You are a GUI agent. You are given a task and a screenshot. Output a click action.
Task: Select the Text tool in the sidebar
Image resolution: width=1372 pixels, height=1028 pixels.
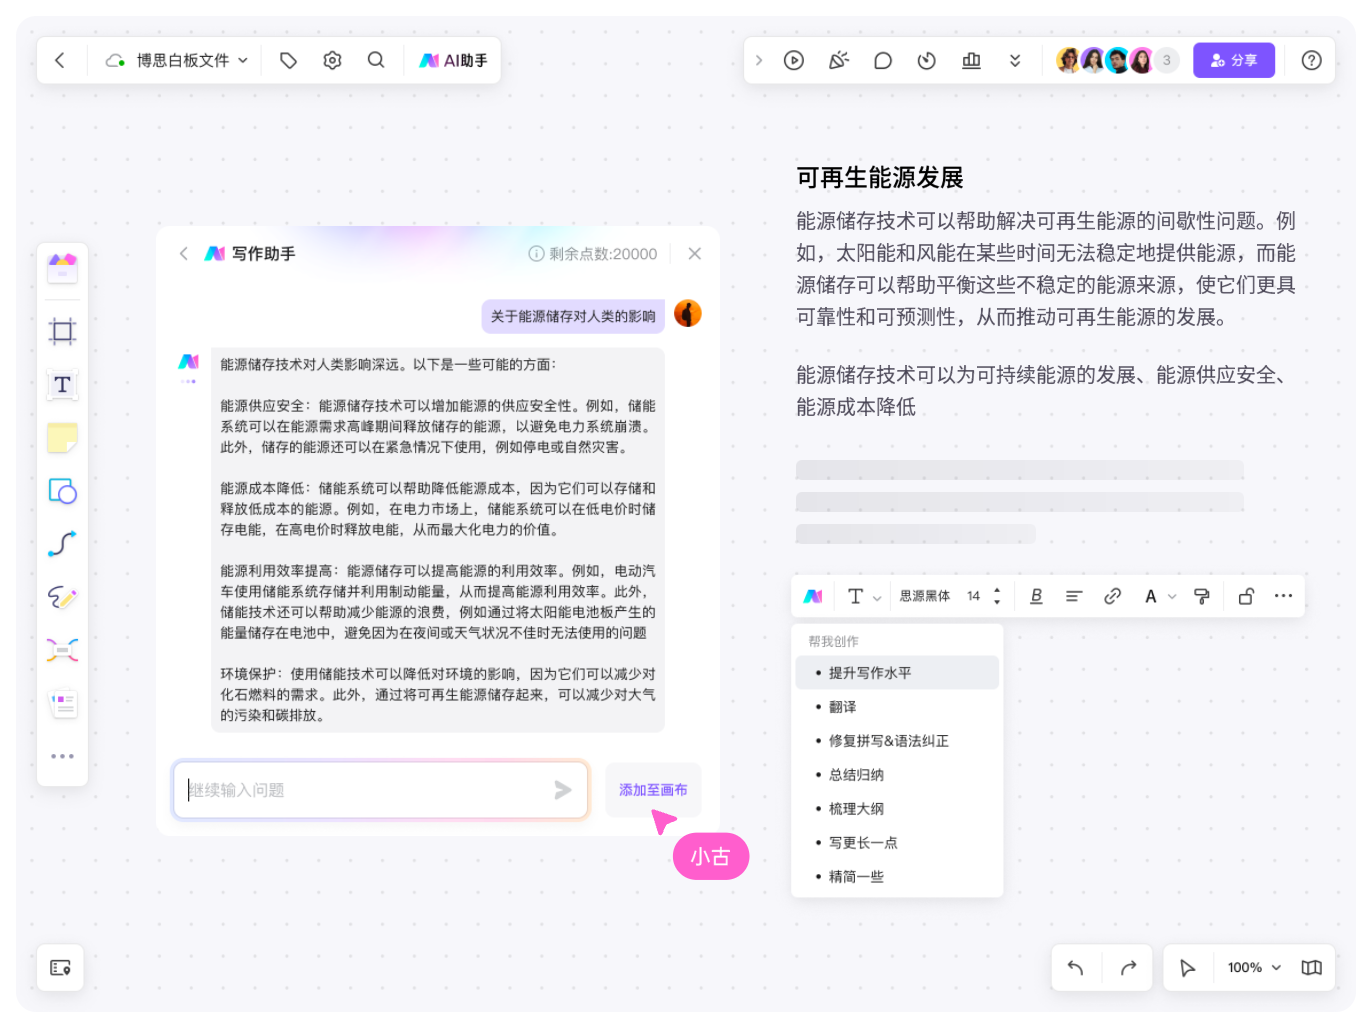62,384
